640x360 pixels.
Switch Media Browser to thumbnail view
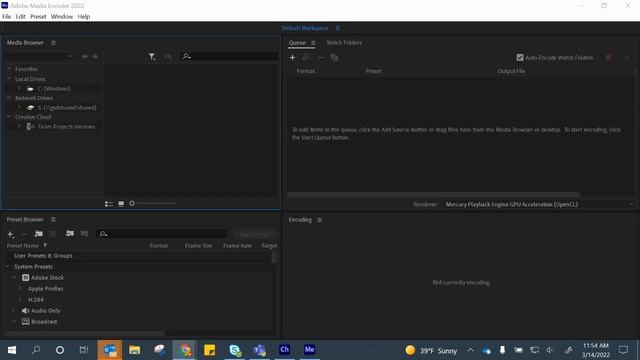pyautogui.click(x=121, y=203)
